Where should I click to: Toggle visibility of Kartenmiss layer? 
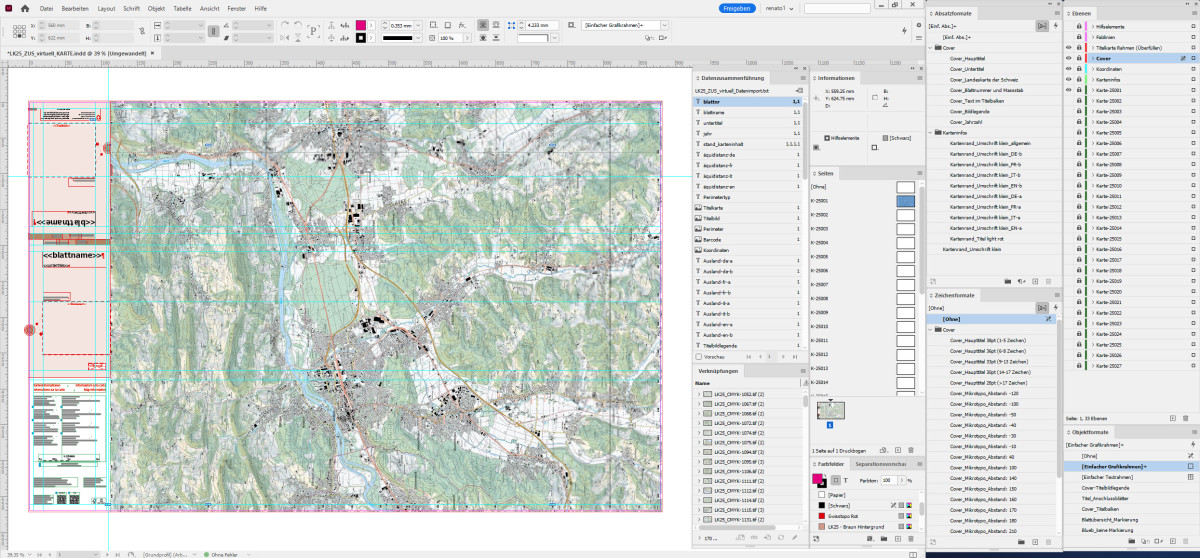tap(1068, 80)
